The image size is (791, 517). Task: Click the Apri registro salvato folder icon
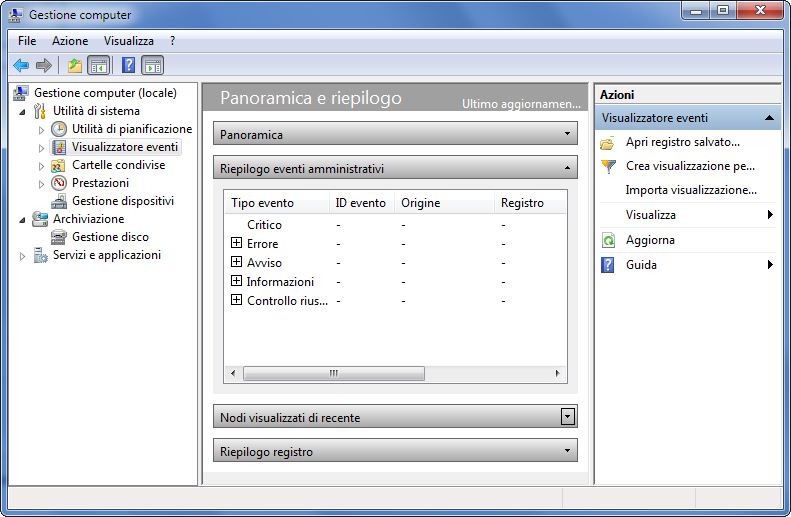click(607, 143)
